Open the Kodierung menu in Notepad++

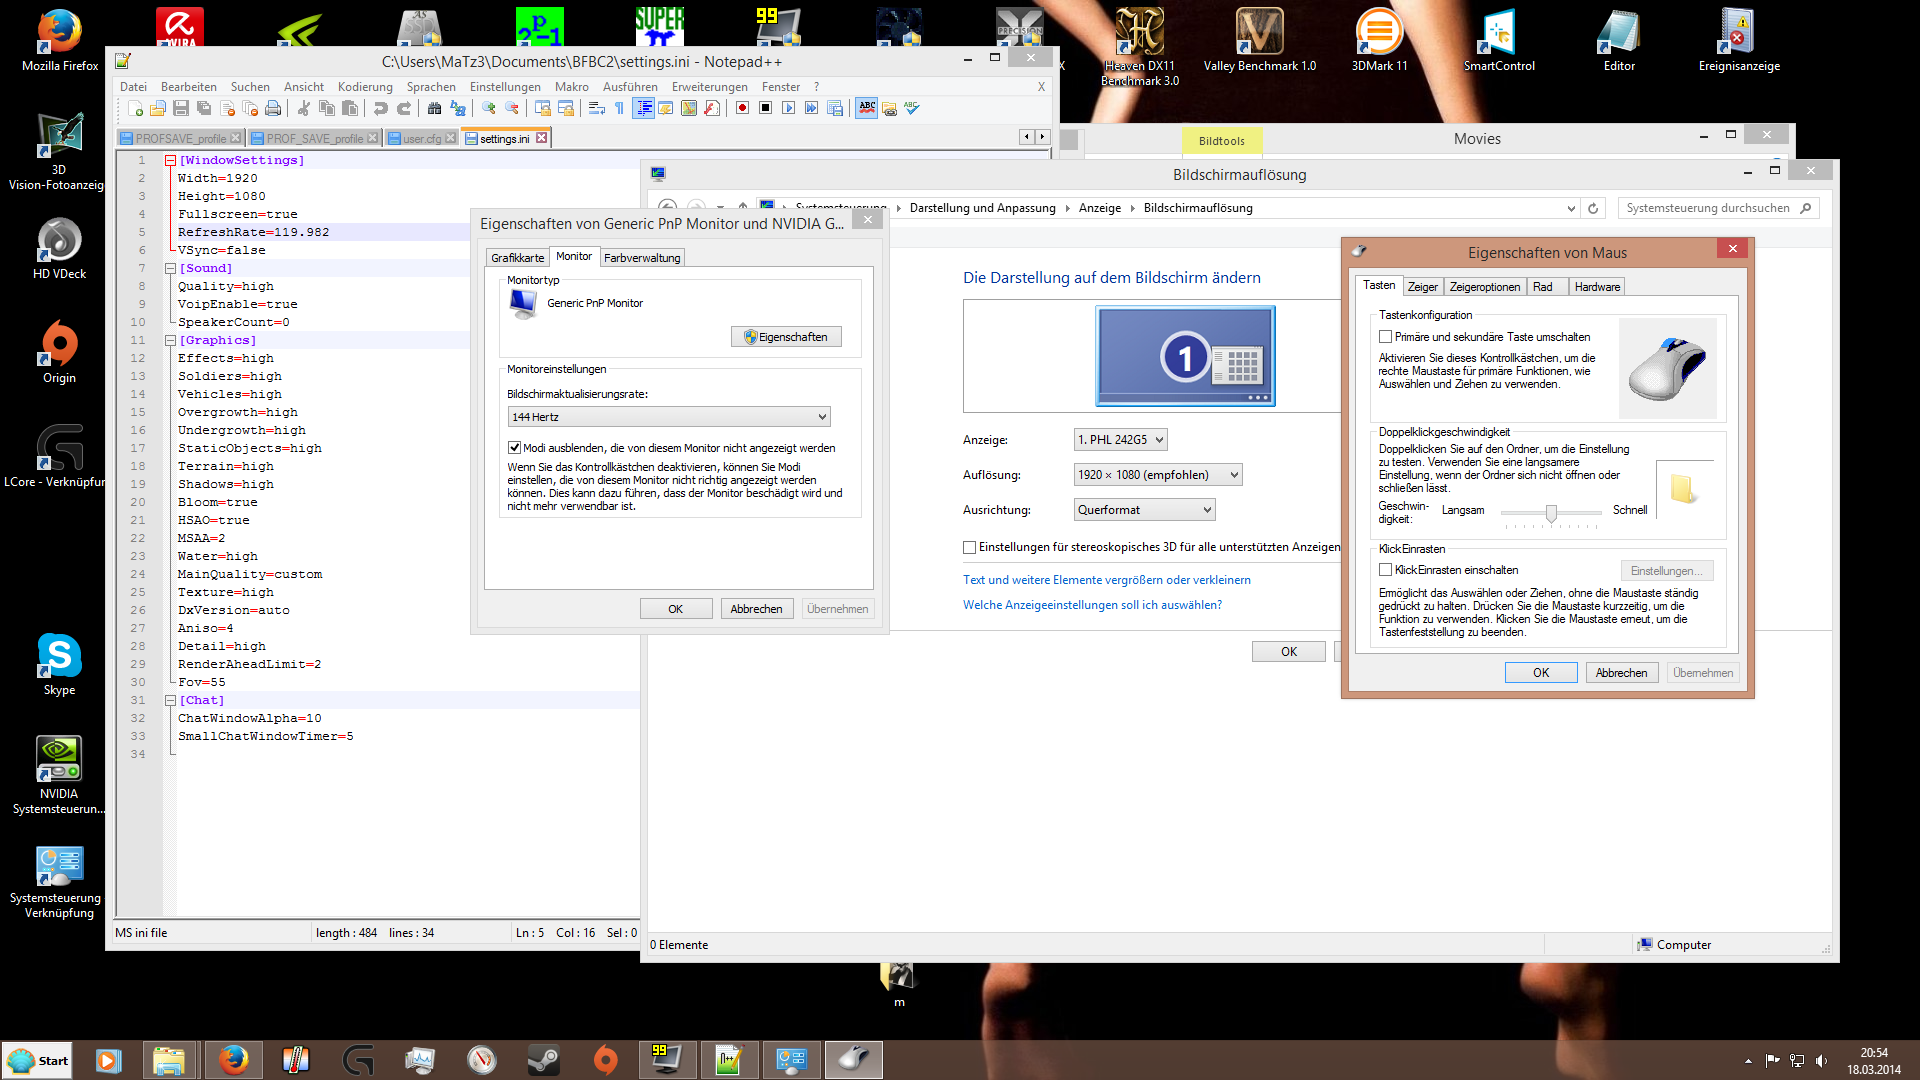364,87
